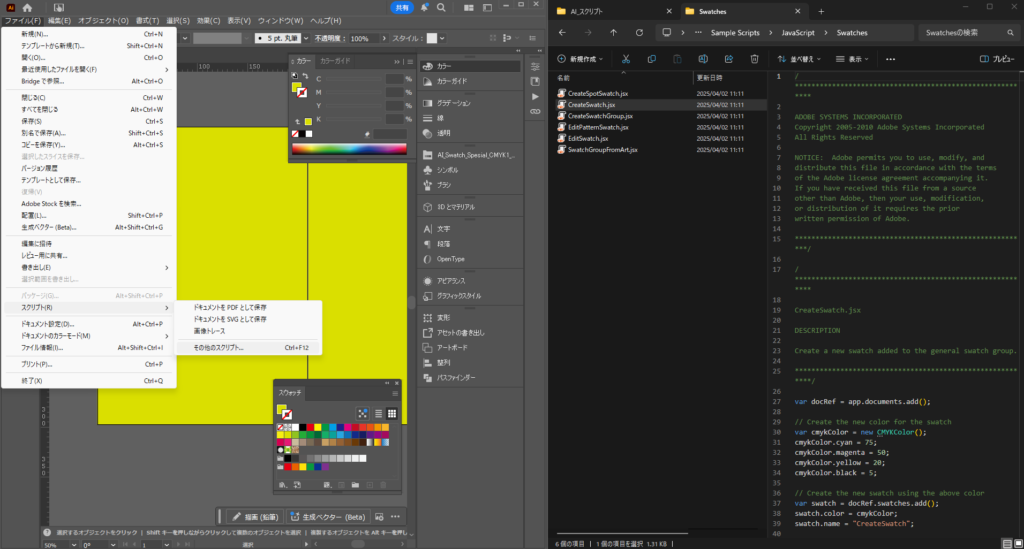Switch スウォッチ panel to thumbnail grid view

[392, 413]
